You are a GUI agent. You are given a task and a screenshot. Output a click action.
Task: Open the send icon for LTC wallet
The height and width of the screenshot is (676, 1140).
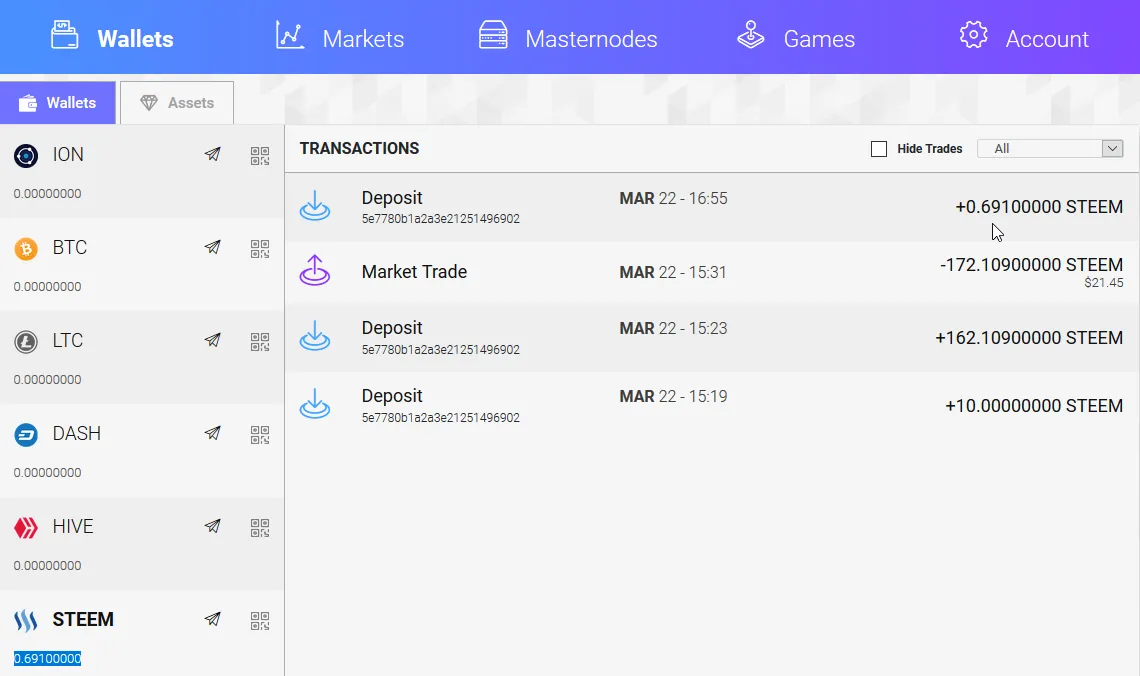point(212,340)
